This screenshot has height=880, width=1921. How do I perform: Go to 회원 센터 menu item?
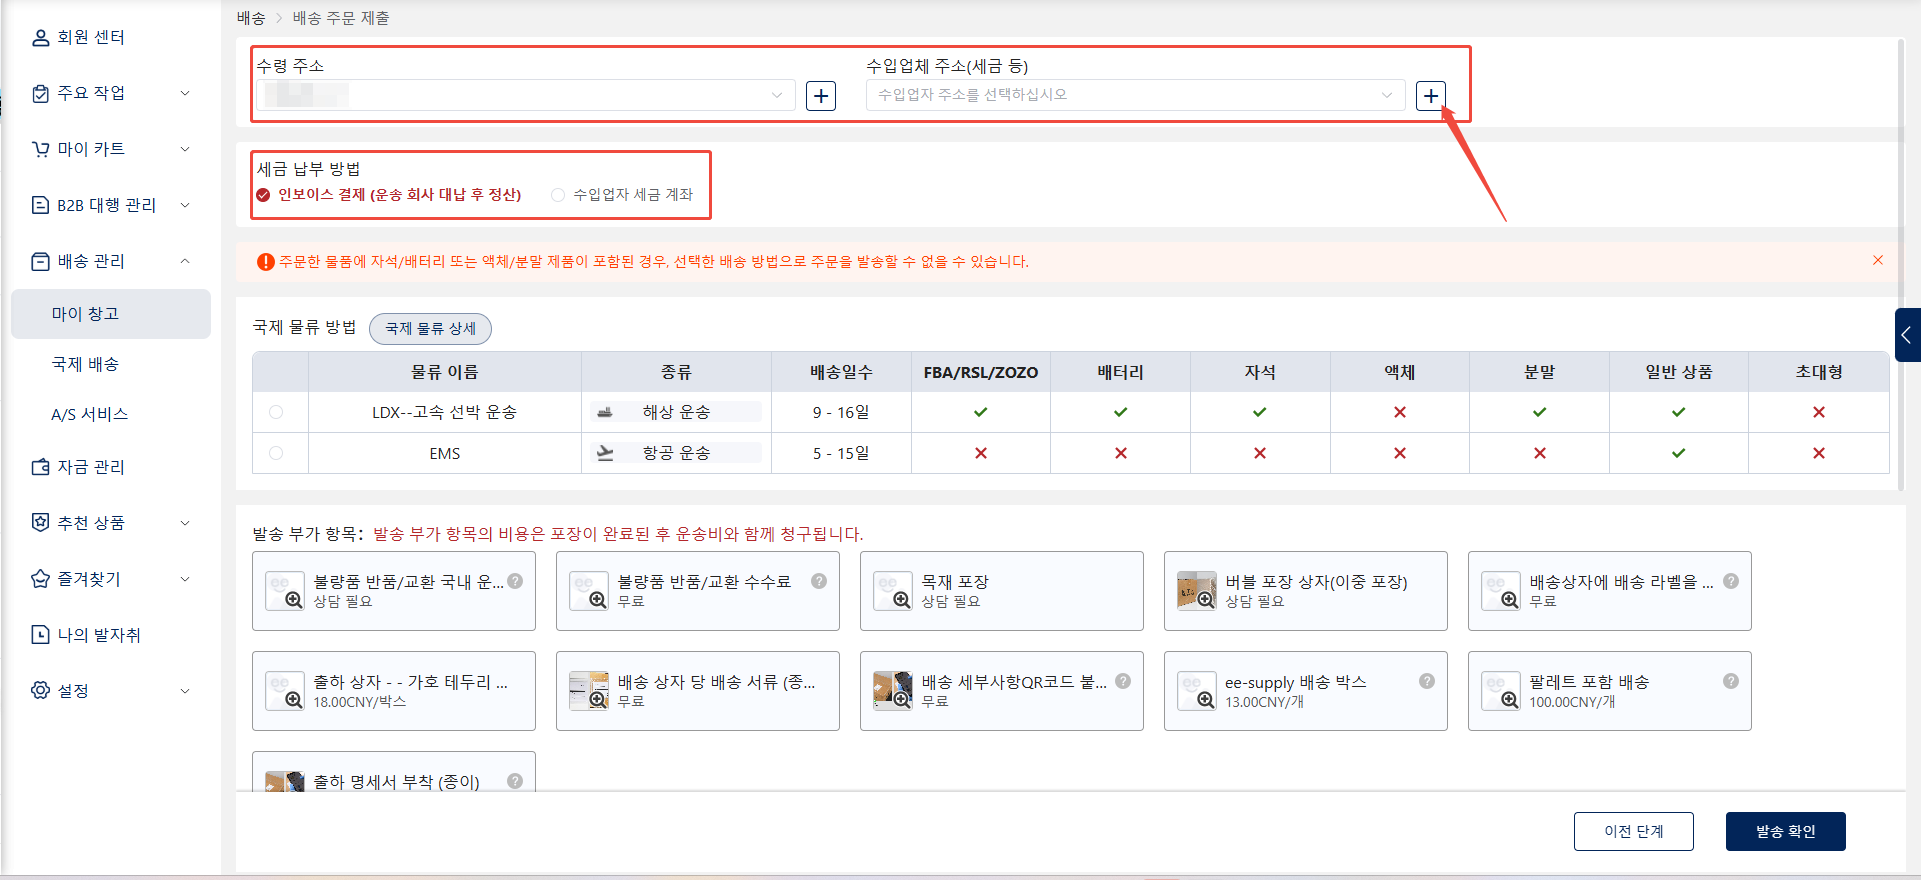point(91,38)
